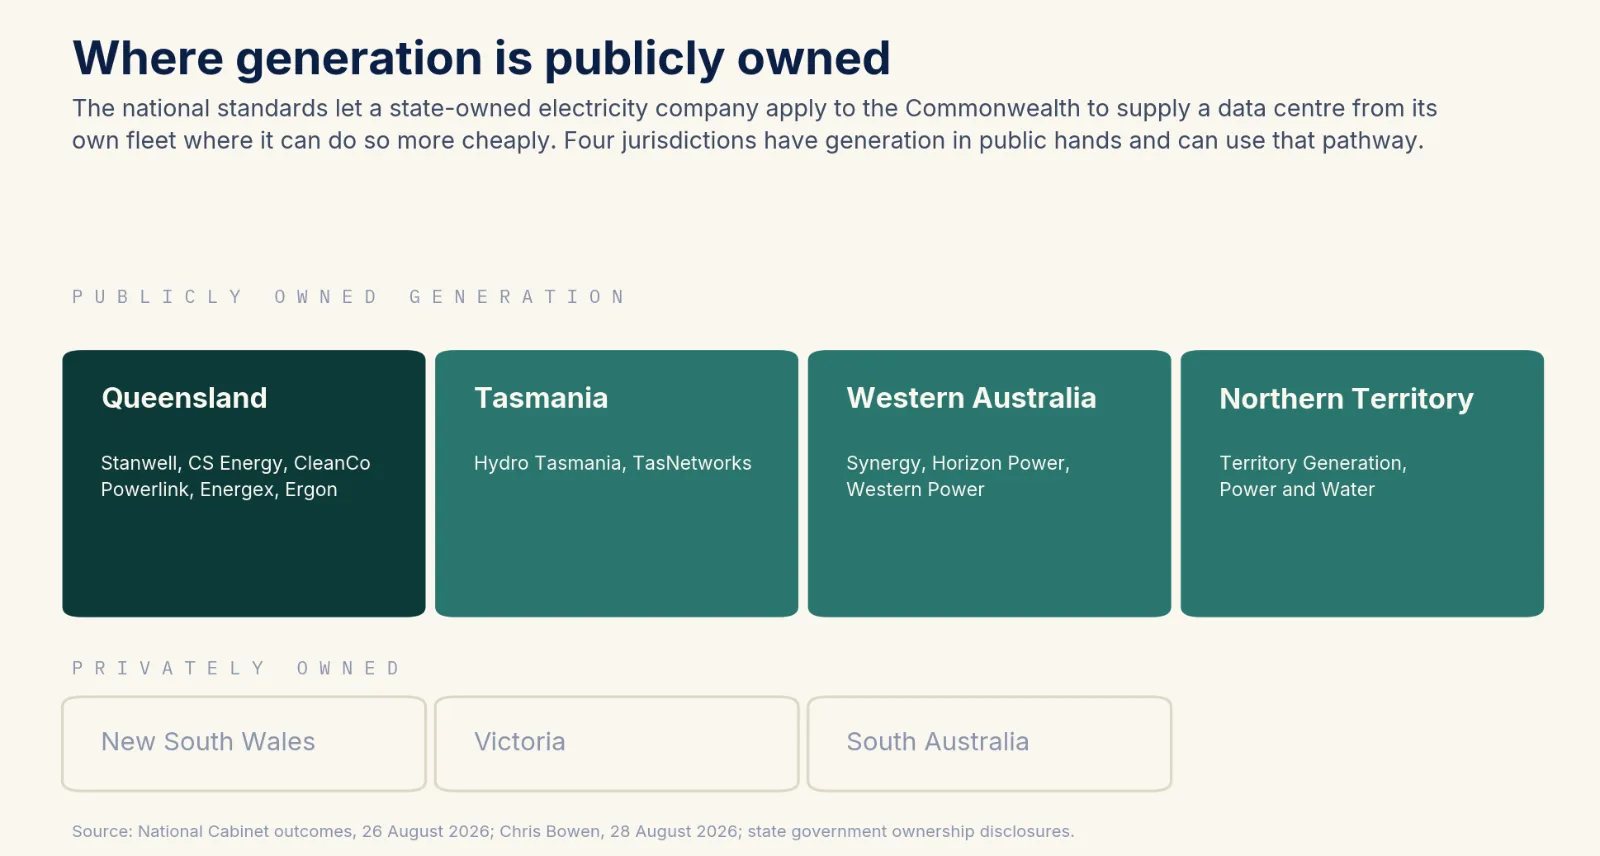Select the Queensland card
Image resolution: width=1600 pixels, height=856 pixels.
pyautogui.click(x=244, y=483)
